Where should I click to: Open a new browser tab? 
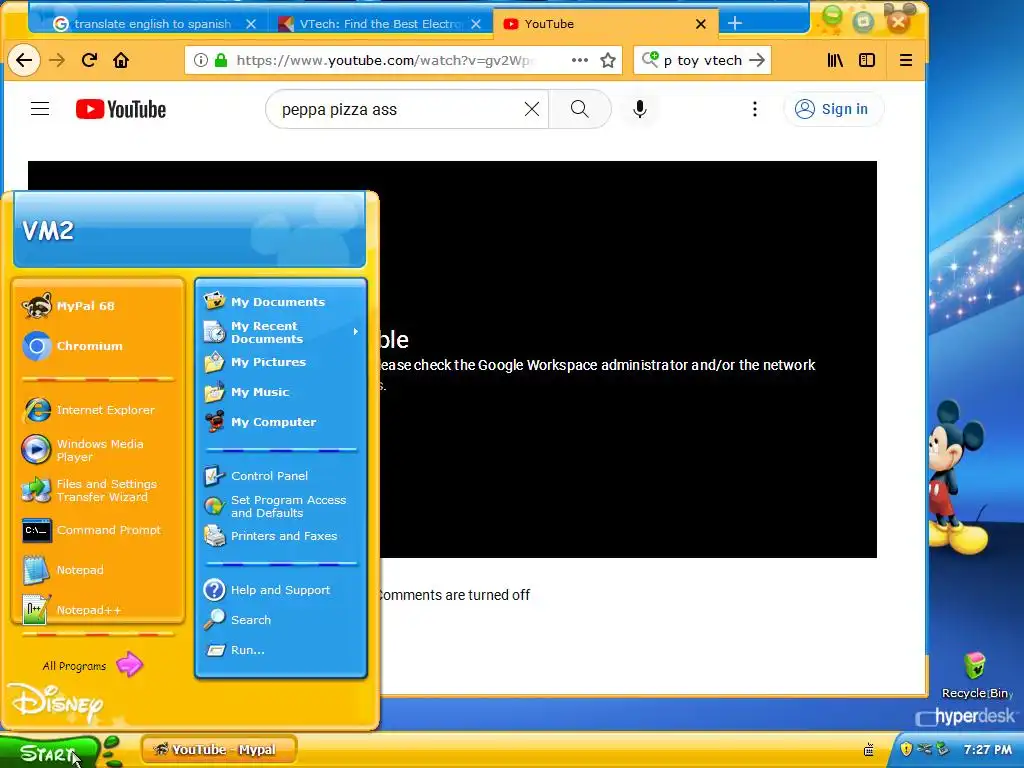[735, 24]
